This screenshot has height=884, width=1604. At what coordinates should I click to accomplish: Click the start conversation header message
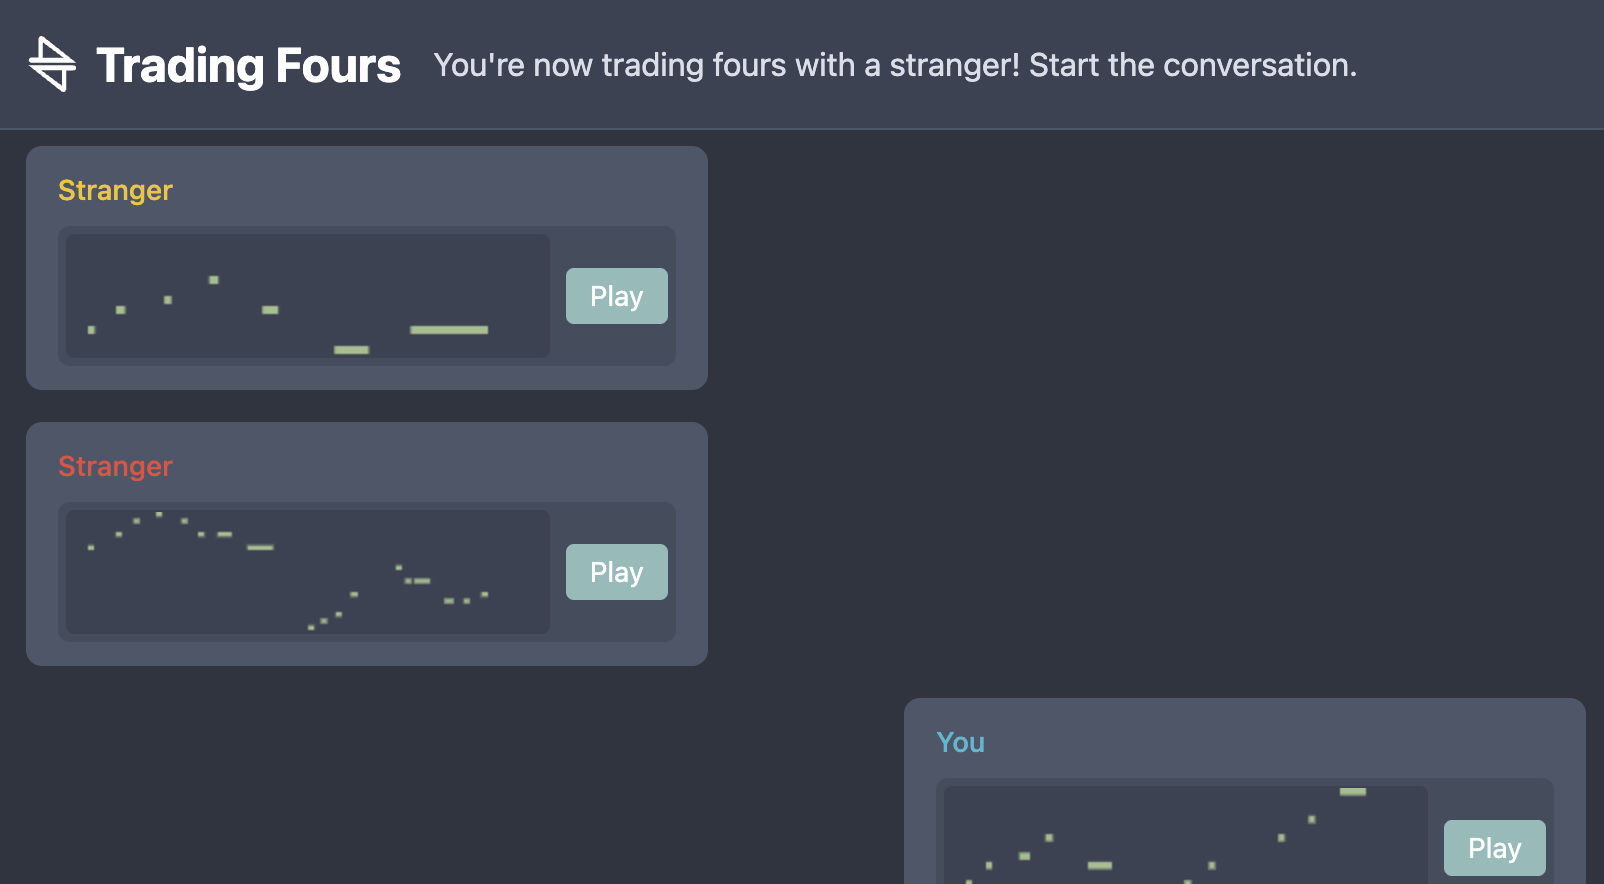(x=895, y=64)
